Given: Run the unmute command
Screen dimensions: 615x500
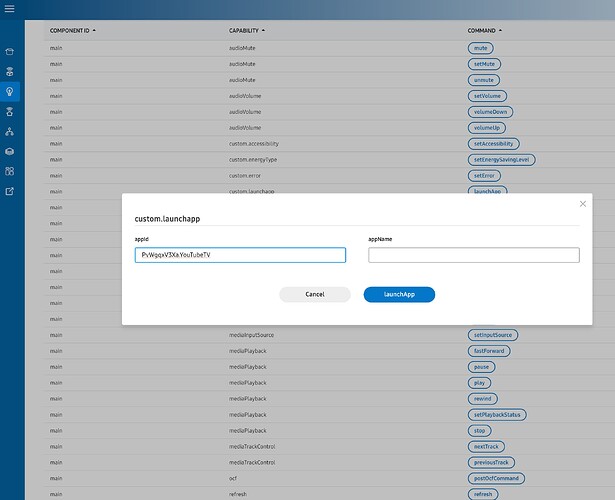Looking at the screenshot, I should (x=484, y=80).
